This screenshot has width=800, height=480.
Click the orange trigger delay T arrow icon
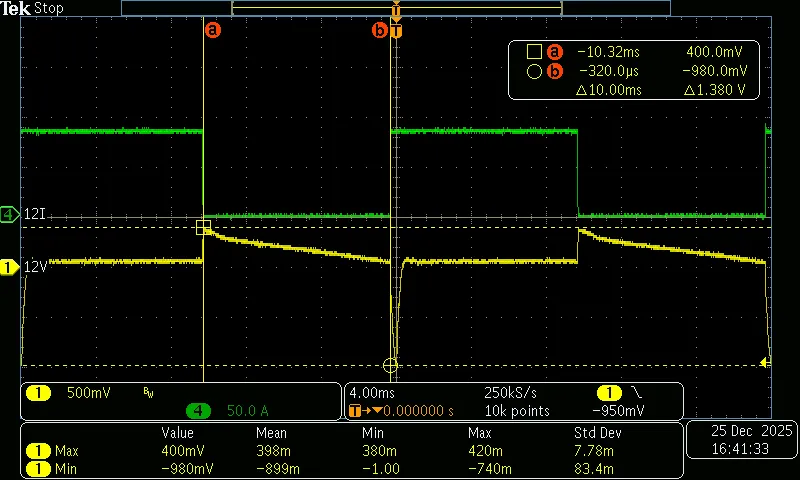pos(365,411)
